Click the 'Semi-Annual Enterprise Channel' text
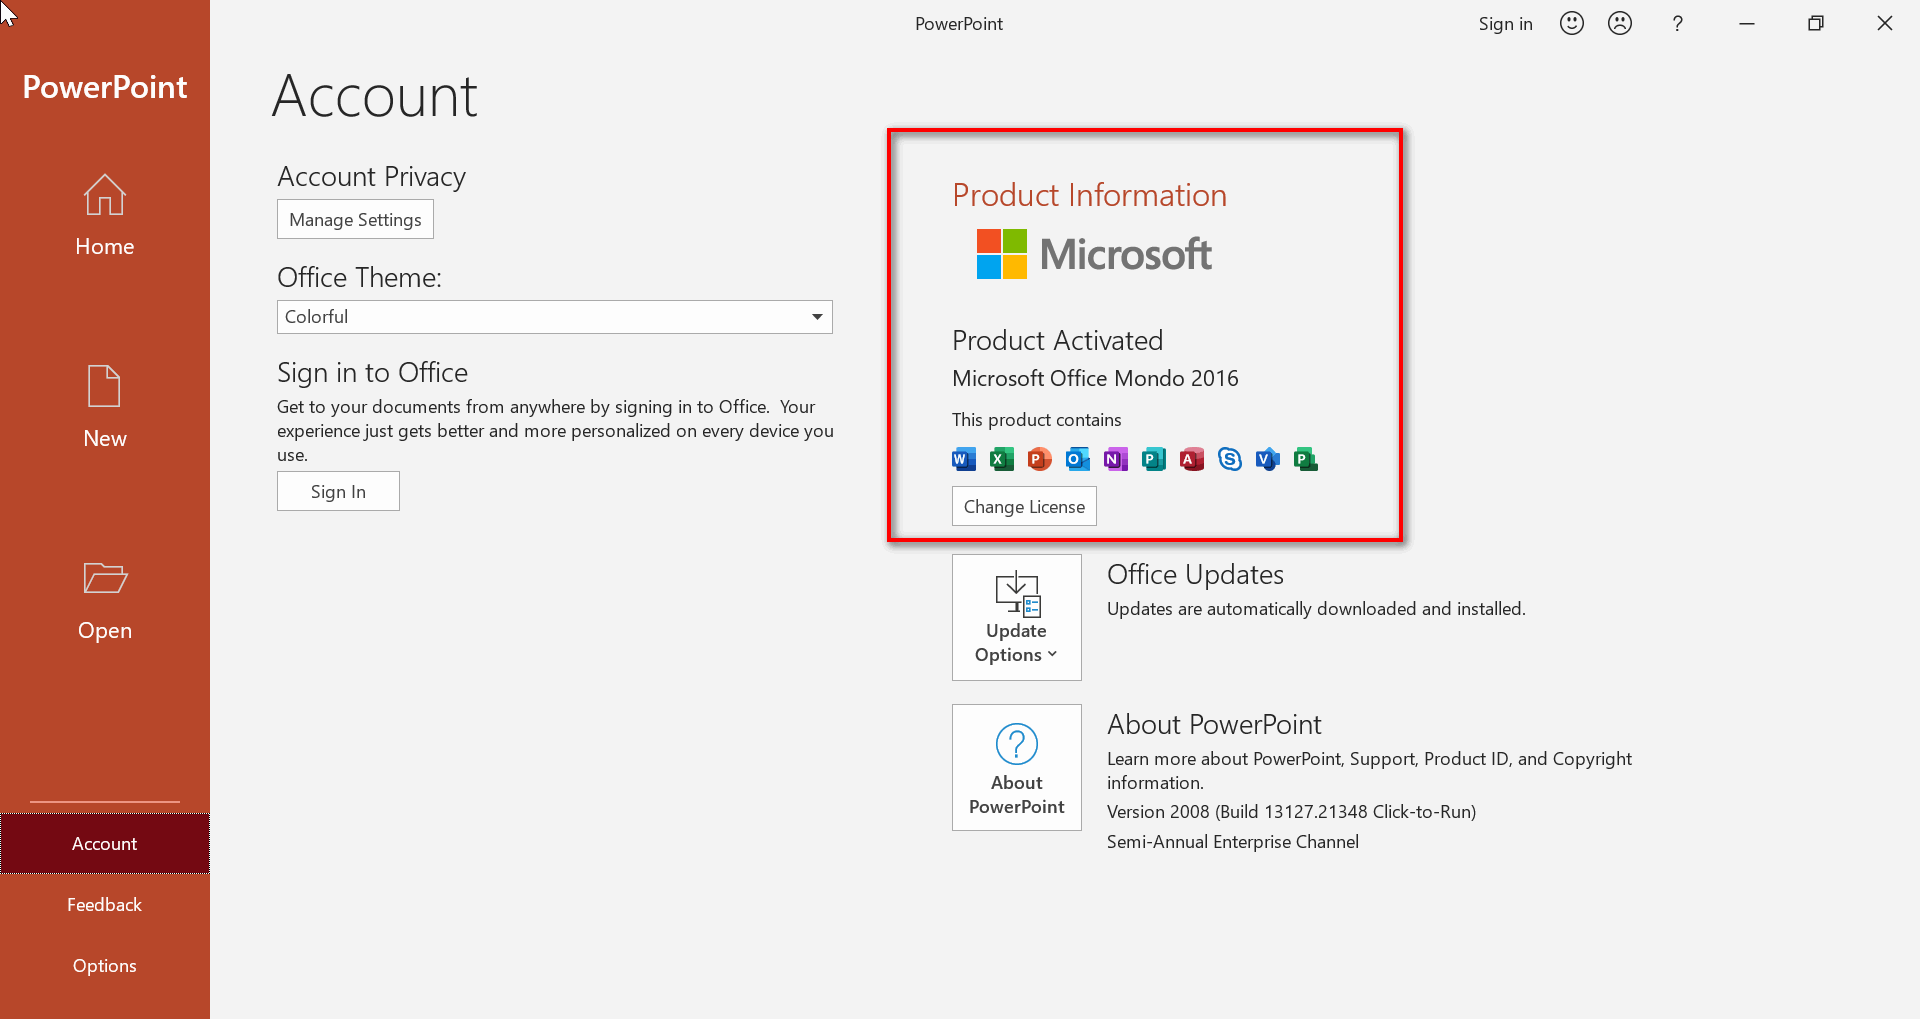 (x=1232, y=841)
